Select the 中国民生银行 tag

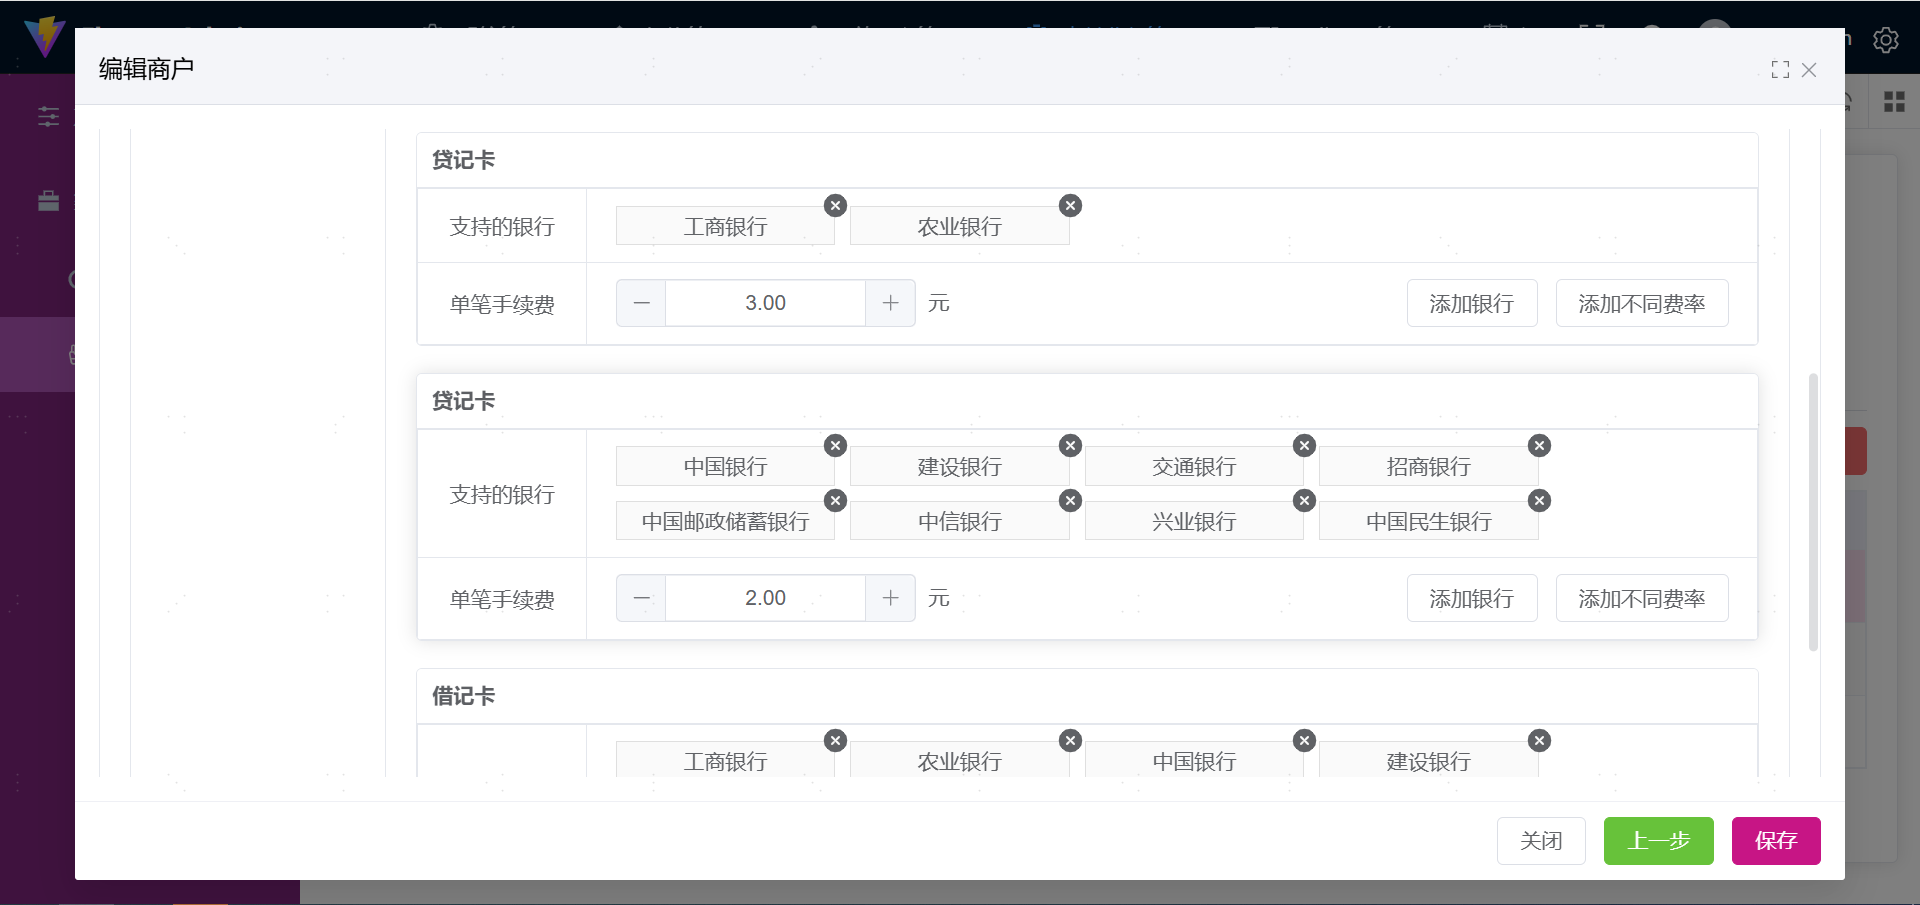(x=1428, y=521)
